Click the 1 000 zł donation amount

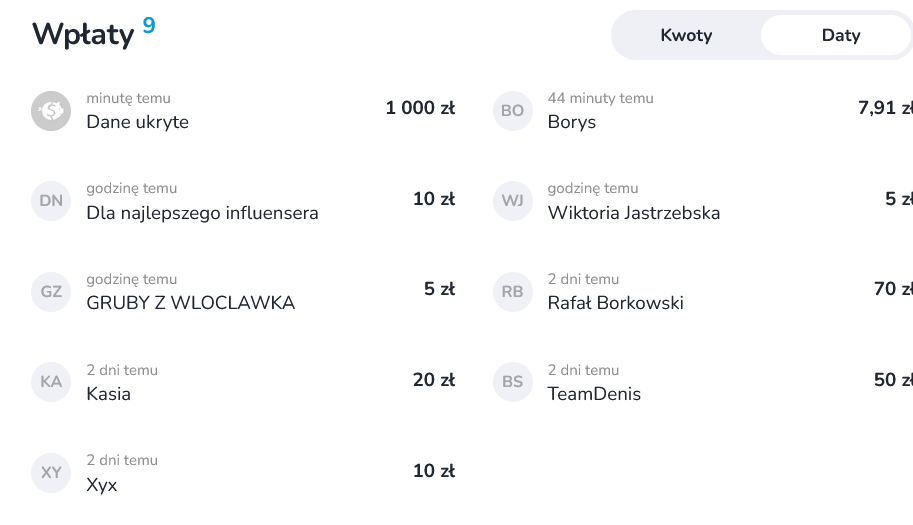(420, 108)
